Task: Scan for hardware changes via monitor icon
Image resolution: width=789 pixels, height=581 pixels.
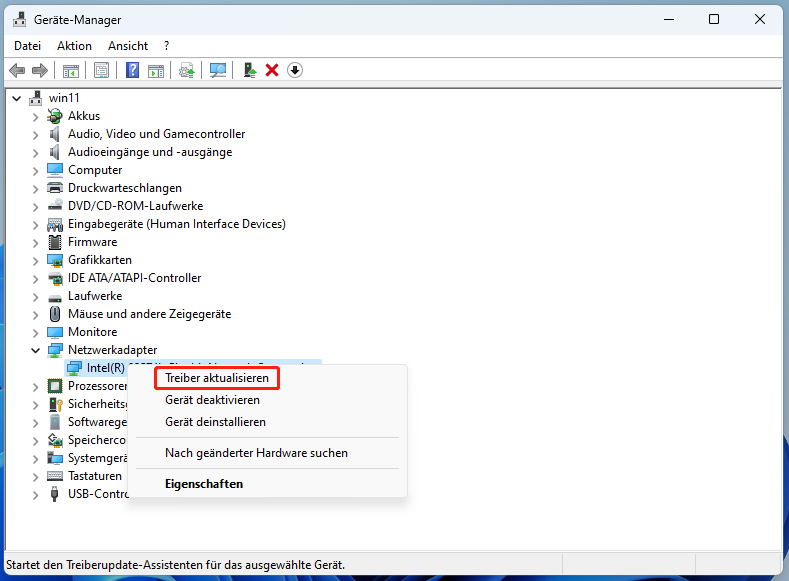Action: coord(218,70)
